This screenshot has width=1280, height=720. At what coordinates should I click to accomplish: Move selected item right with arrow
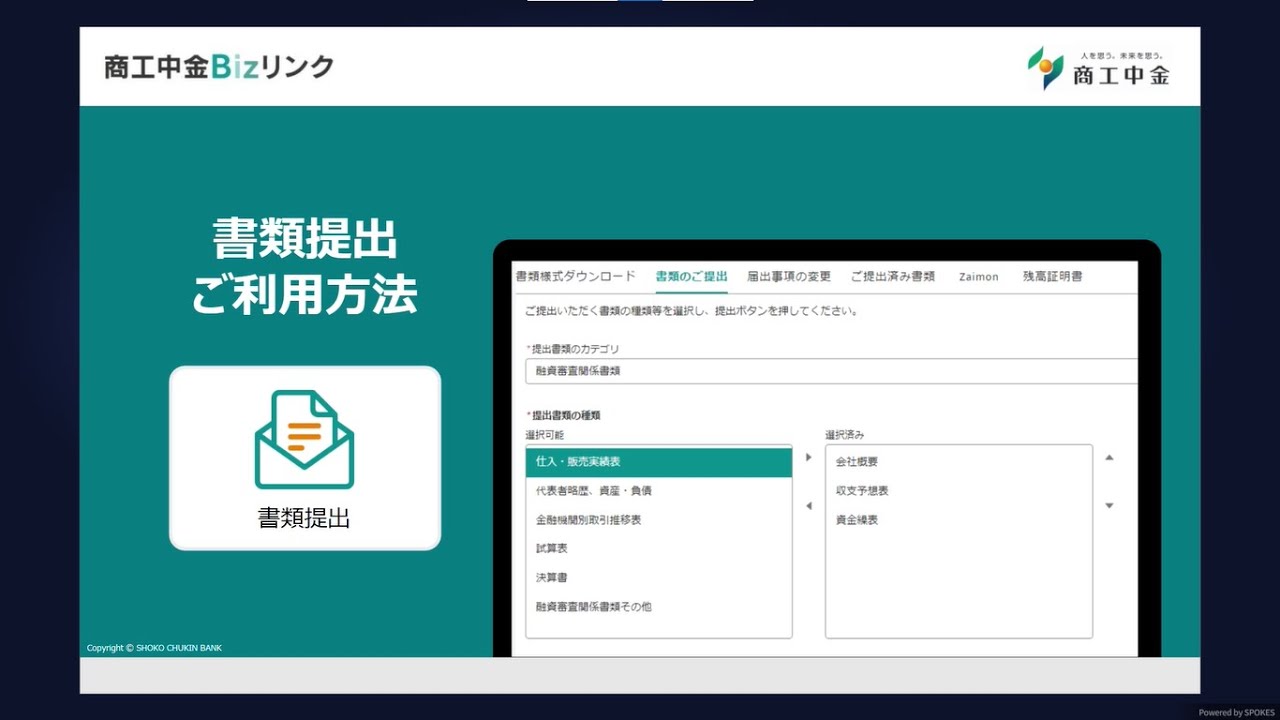click(x=809, y=457)
